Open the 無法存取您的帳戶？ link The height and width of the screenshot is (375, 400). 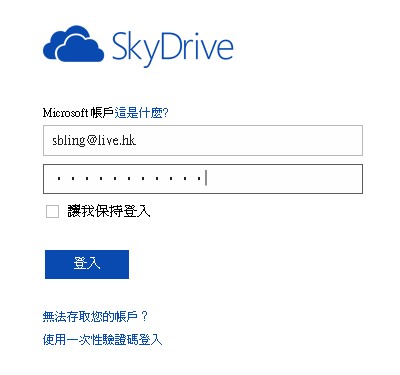click(x=95, y=316)
